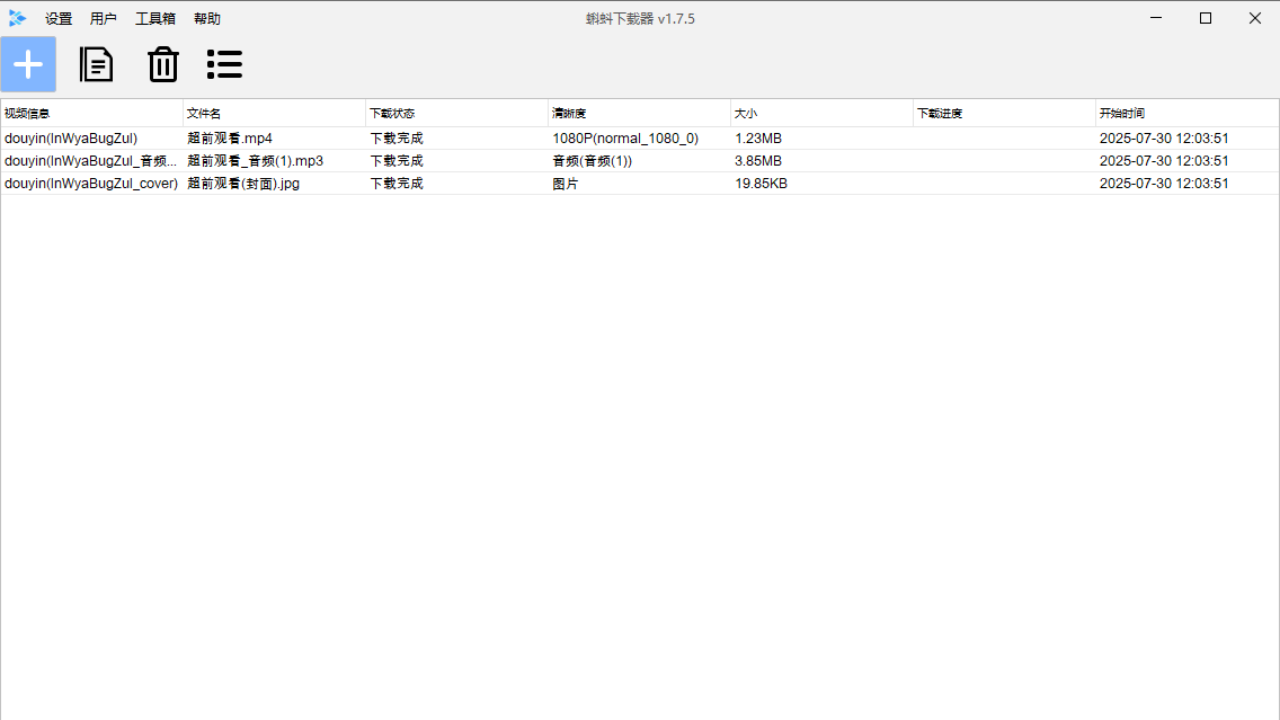
Task: Select the 超前观看_音频(1).mp3 row
Action: (255, 161)
